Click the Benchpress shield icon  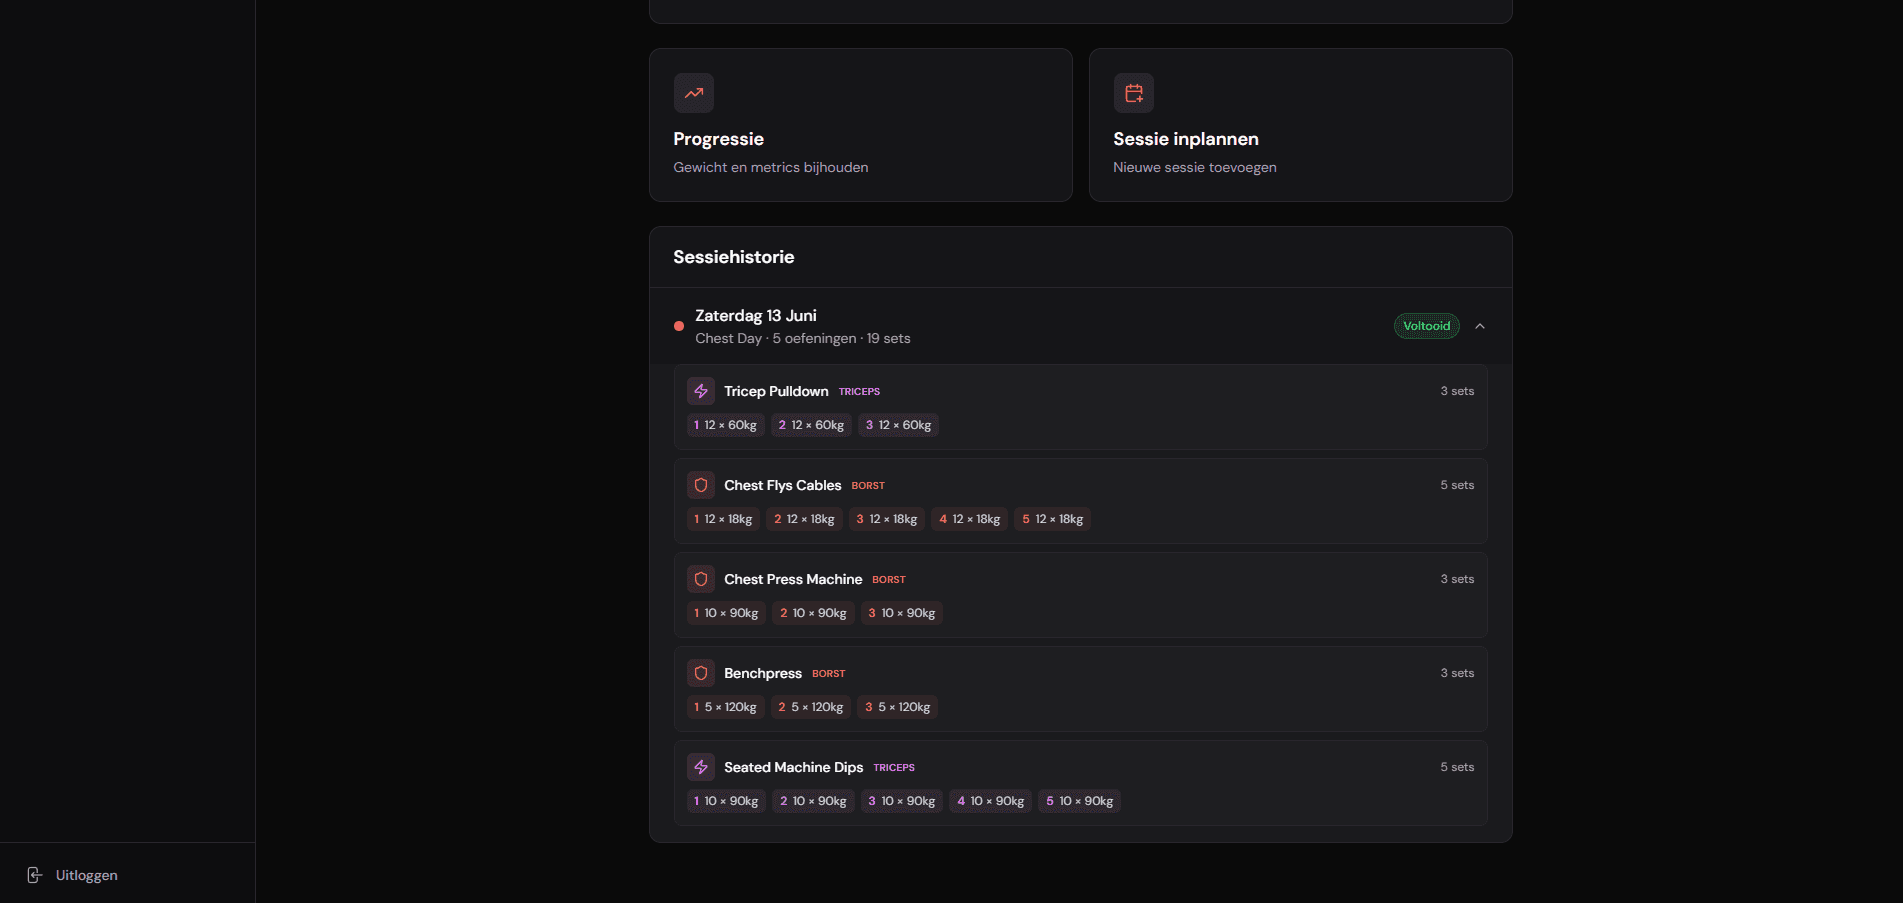(701, 673)
